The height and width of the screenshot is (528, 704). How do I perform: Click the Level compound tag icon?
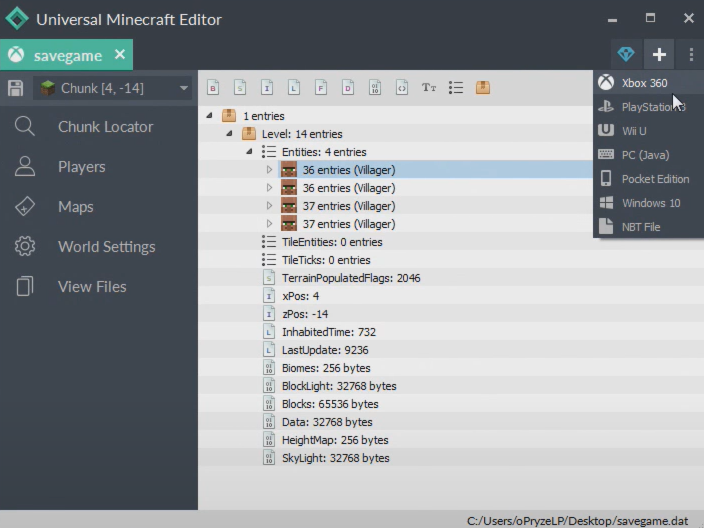coord(249,133)
